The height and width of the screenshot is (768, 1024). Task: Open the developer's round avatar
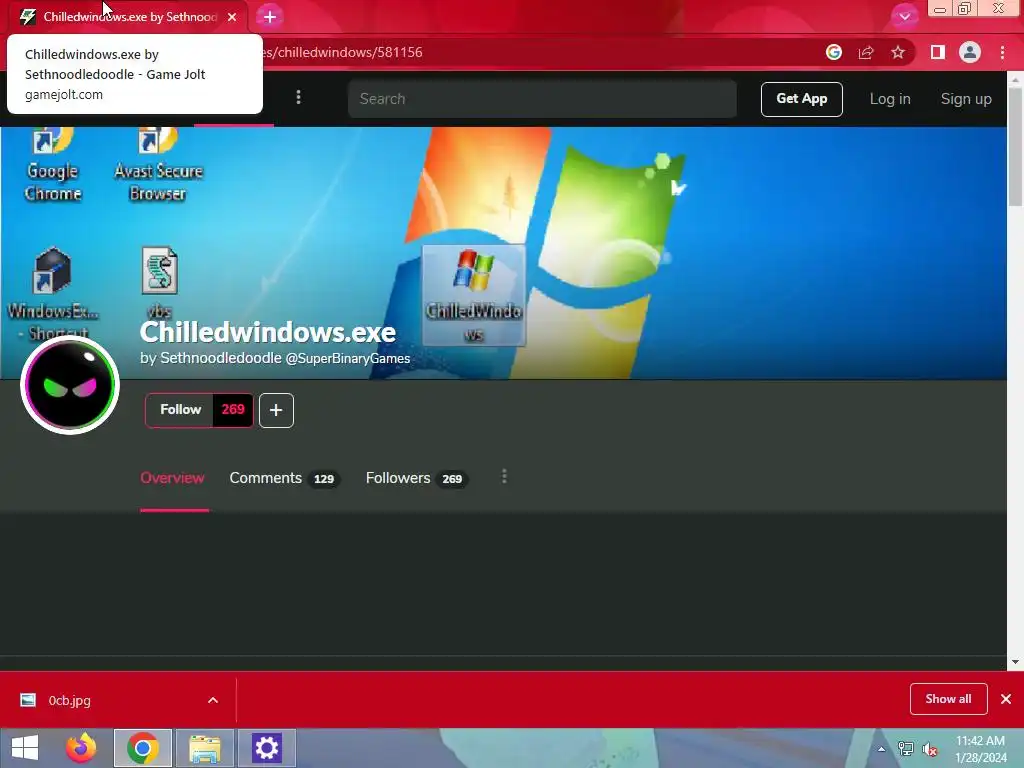[70, 385]
